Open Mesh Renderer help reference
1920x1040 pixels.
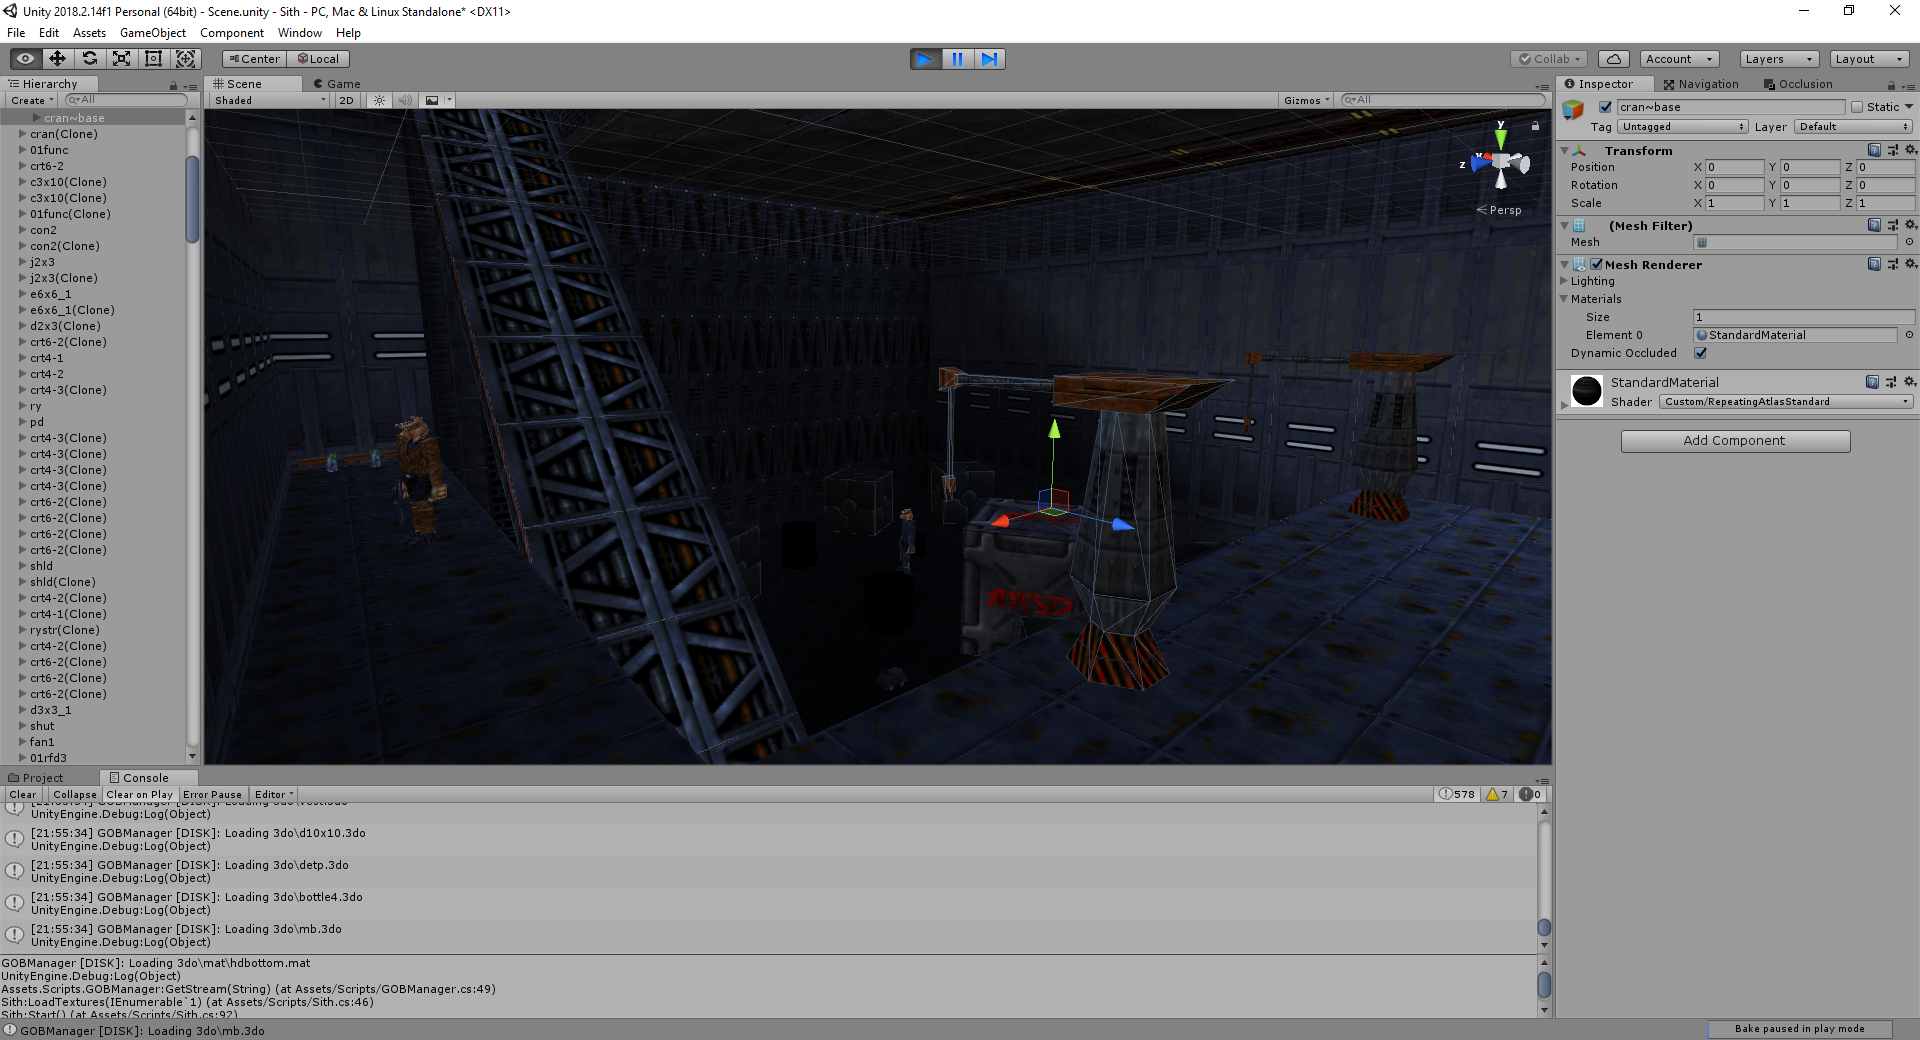click(1874, 264)
